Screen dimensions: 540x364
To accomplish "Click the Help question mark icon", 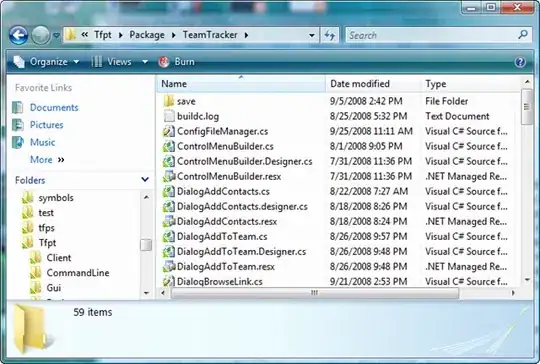I will click(520, 62).
